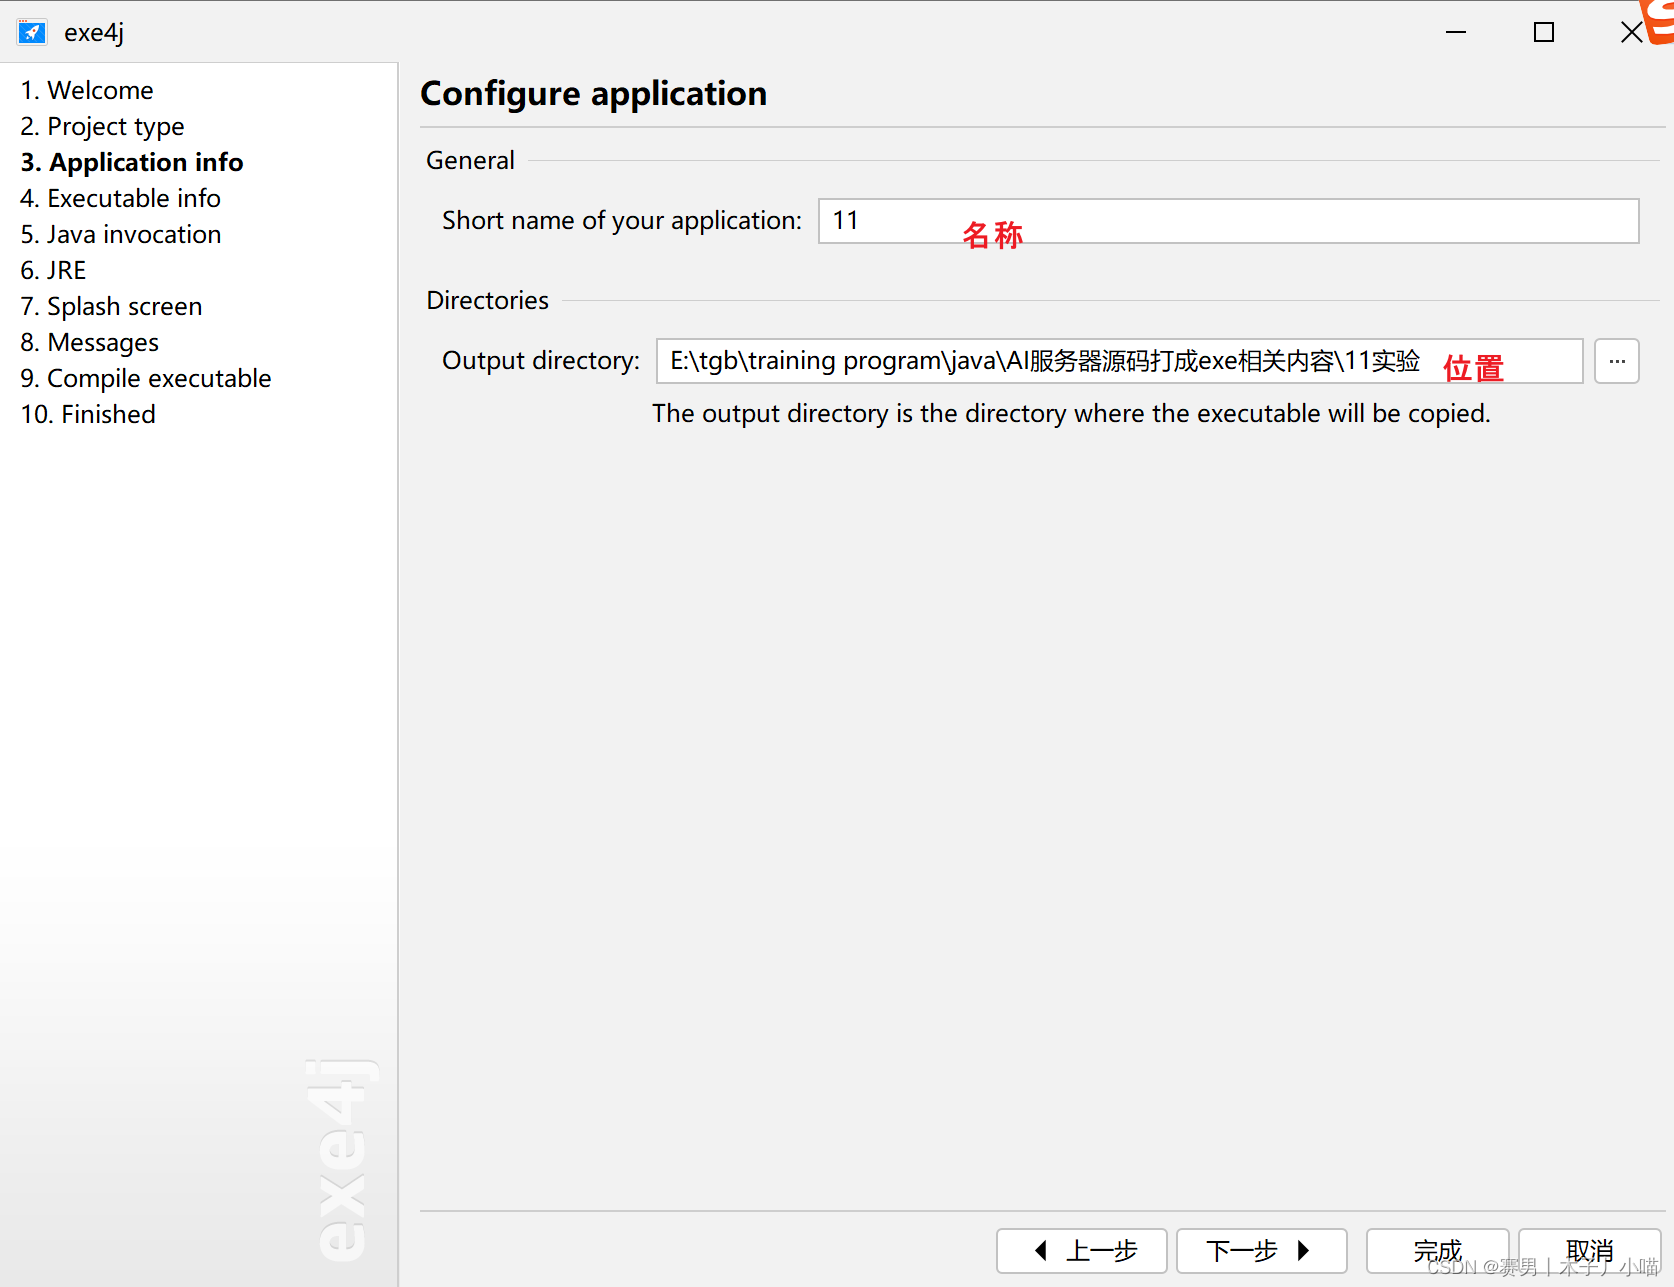
Task: Open the Application info step
Action: point(132,162)
